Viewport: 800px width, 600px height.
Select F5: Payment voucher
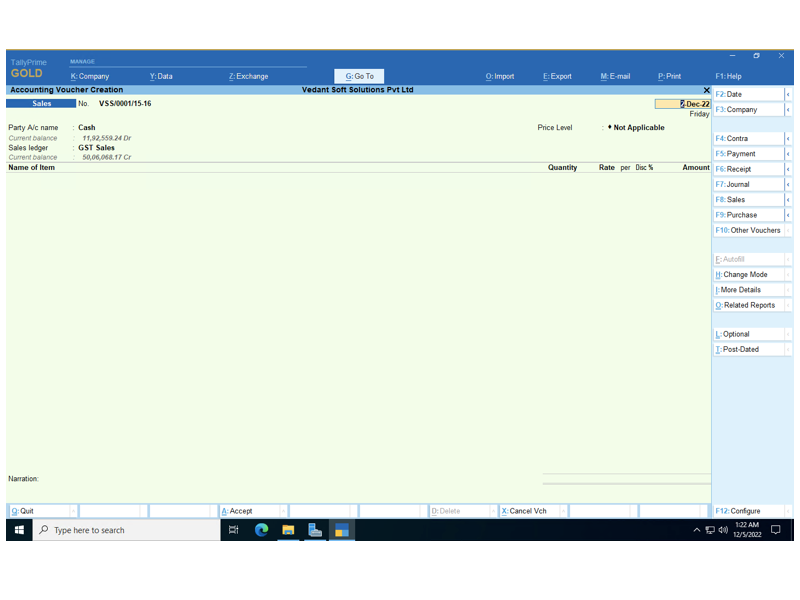tap(748, 154)
